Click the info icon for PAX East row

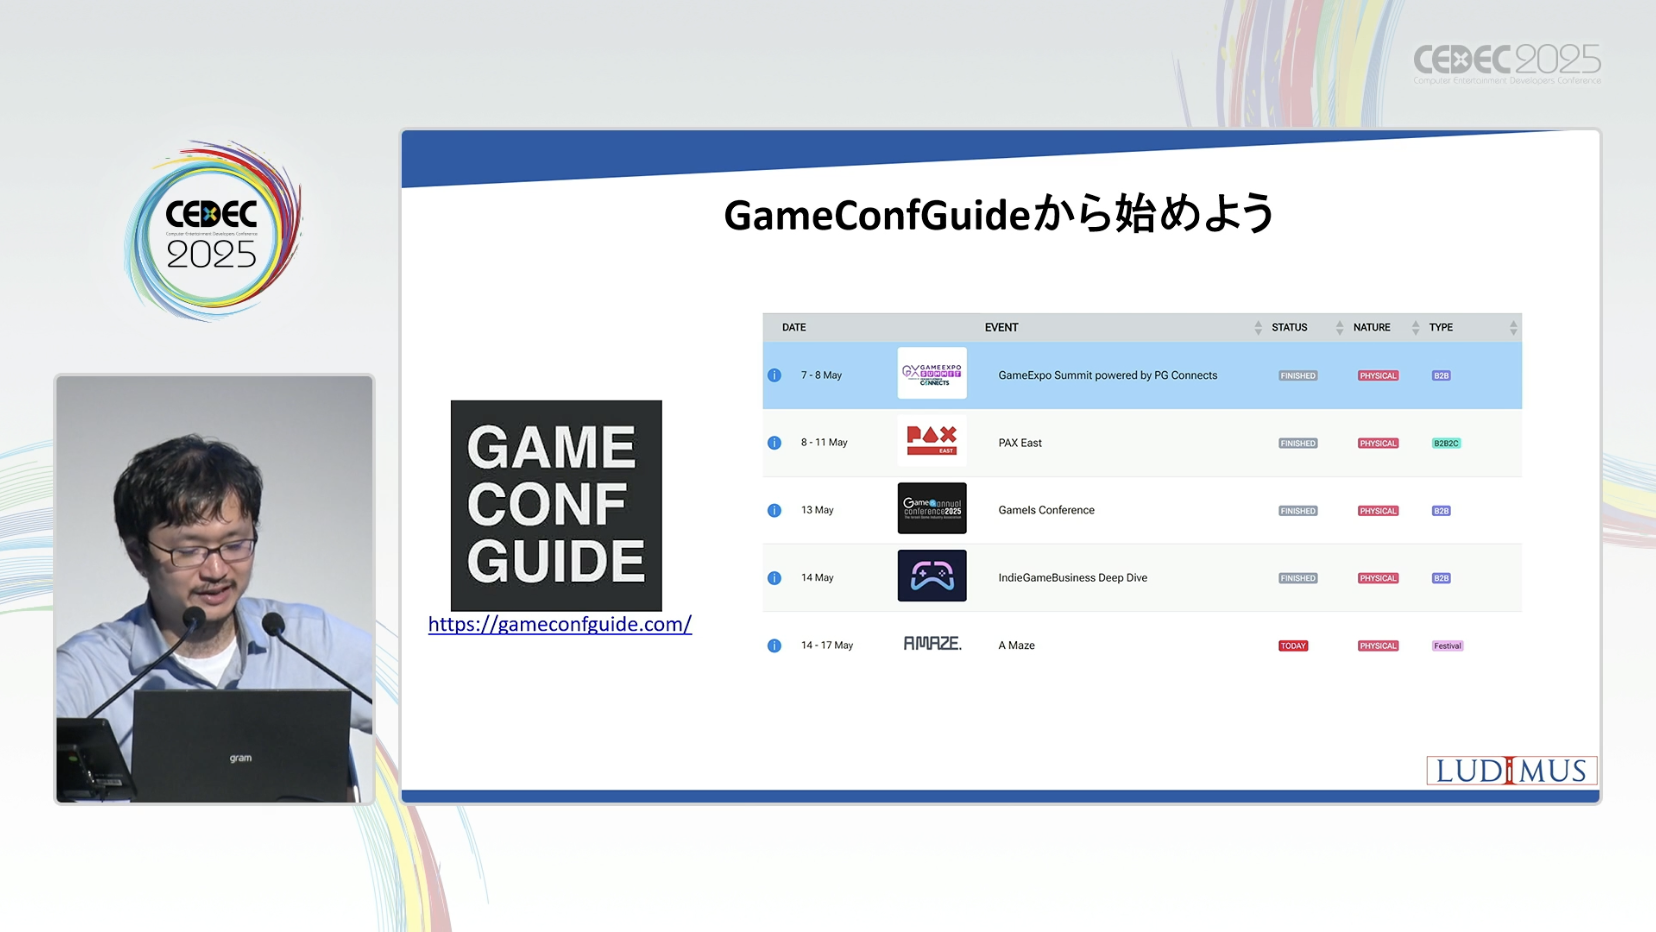(774, 443)
